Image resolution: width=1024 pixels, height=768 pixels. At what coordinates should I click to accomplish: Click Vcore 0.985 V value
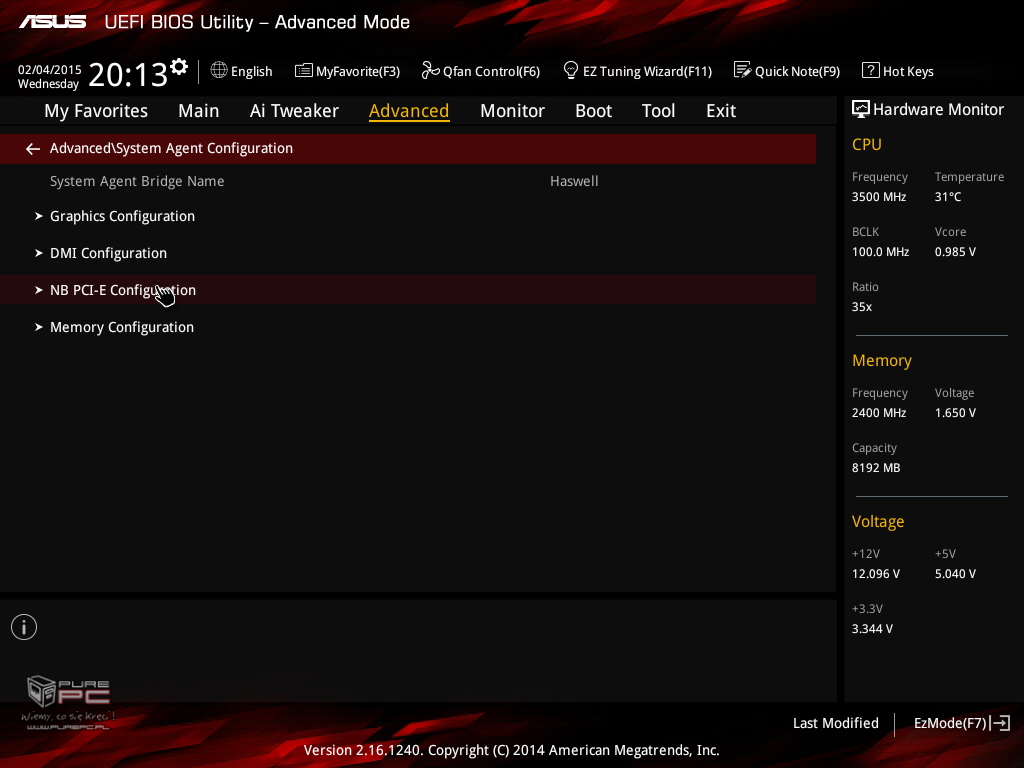tap(955, 251)
